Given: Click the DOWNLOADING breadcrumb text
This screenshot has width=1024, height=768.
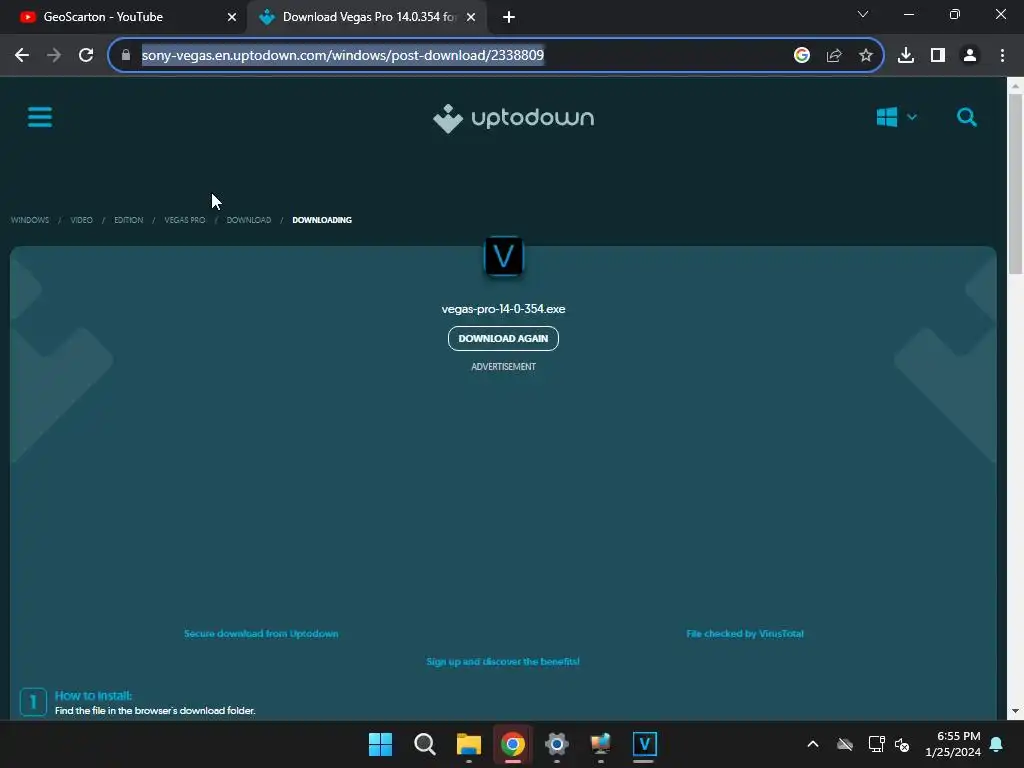Looking at the screenshot, I should (x=322, y=220).
